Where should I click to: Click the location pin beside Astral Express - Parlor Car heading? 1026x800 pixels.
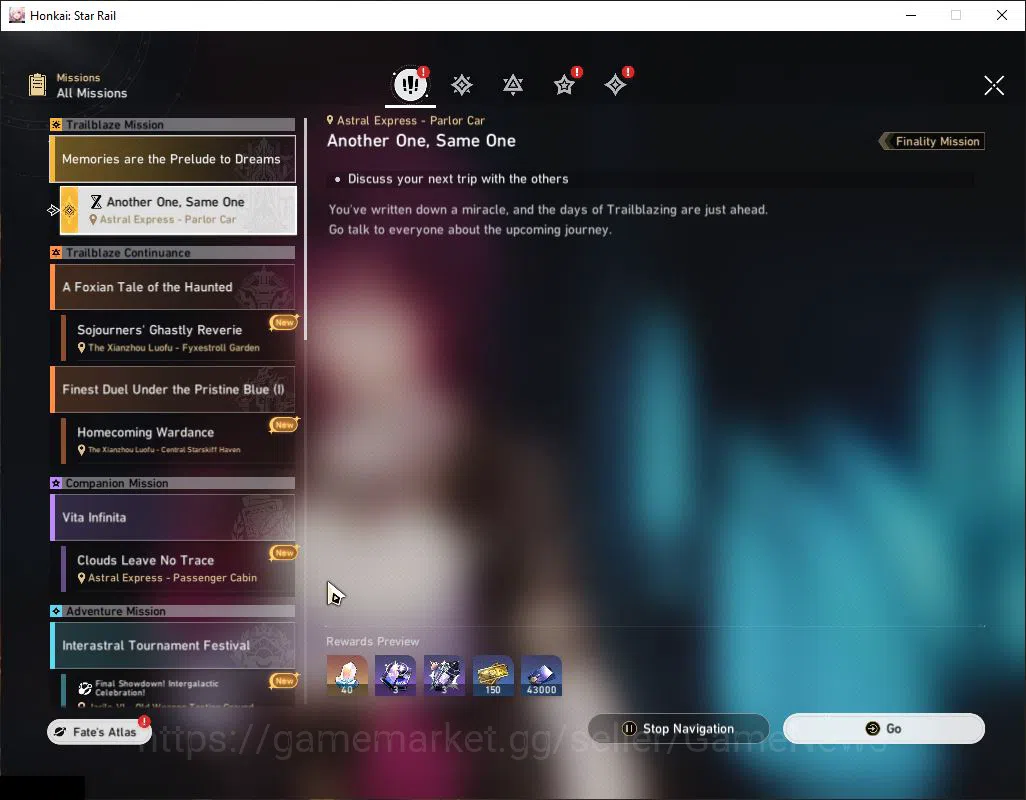click(330, 120)
